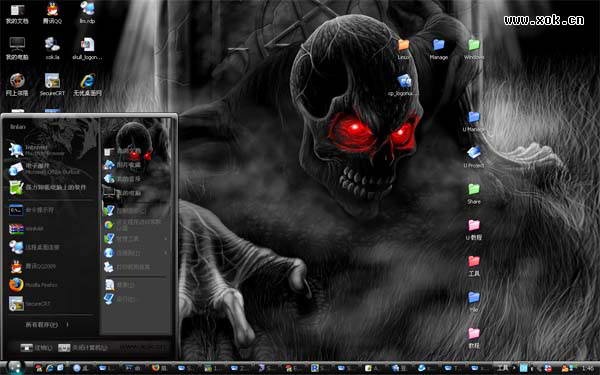Expand 所有程序 in the Start menu
This screenshot has width=600, height=375.
pos(47,324)
